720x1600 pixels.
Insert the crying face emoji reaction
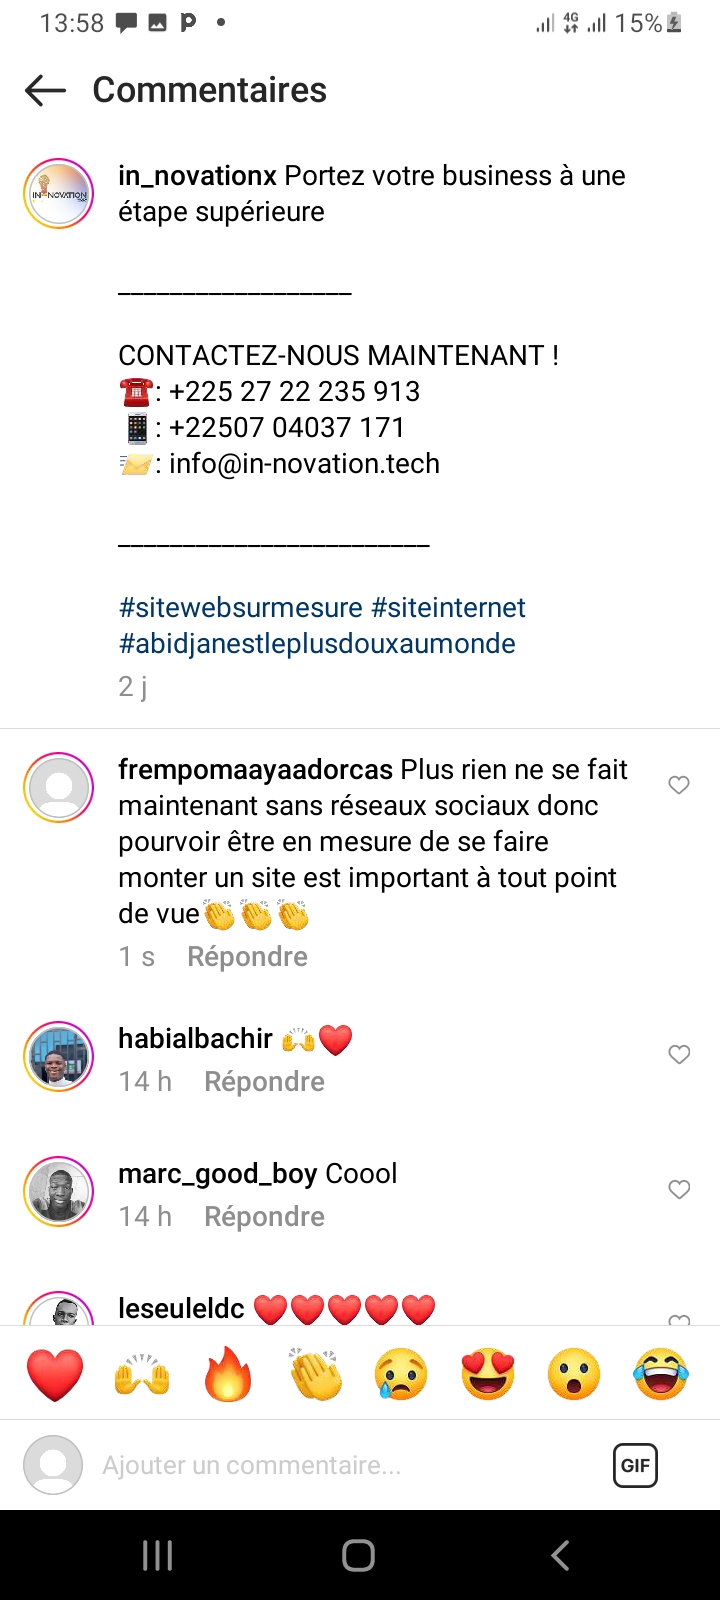[401, 1374]
